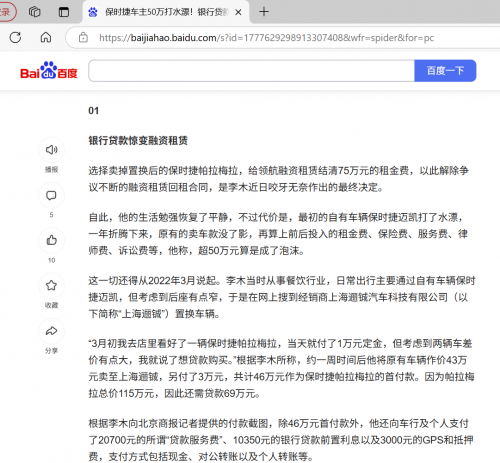The width and height of the screenshot is (500, 463).
Task: Click paragraph starting 根据李木向北京商报记者
Action: tap(281, 440)
